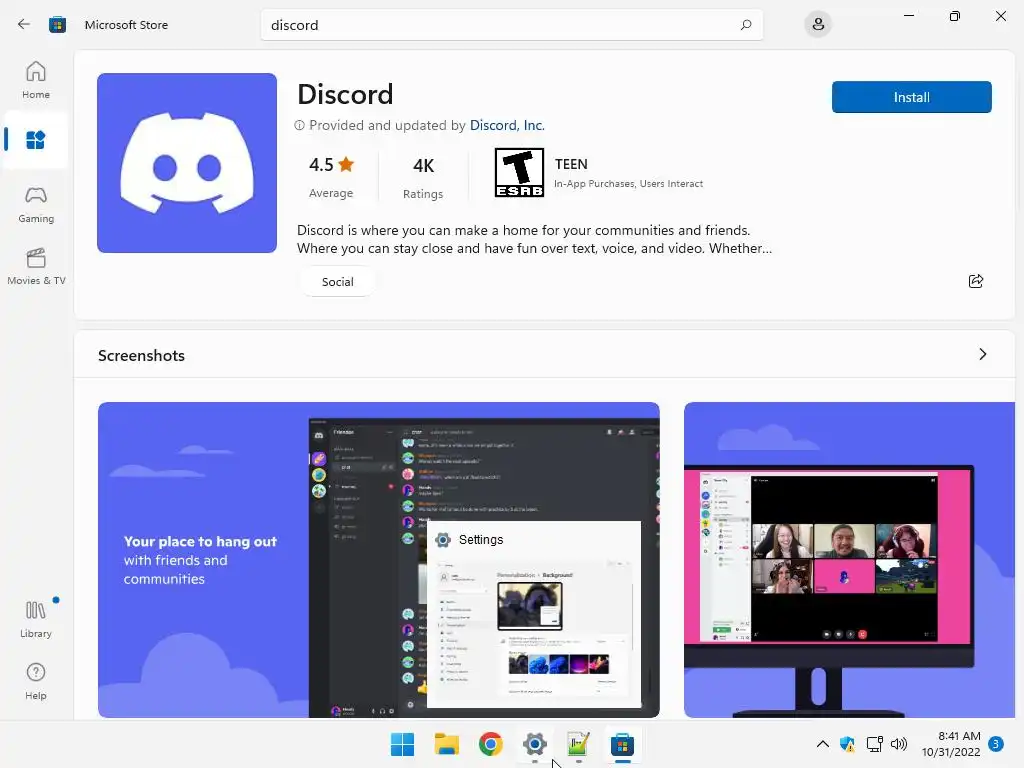Screen dimensions: 1024x768
Task: Open Movies & TV section
Action: click(x=36, y=267)
